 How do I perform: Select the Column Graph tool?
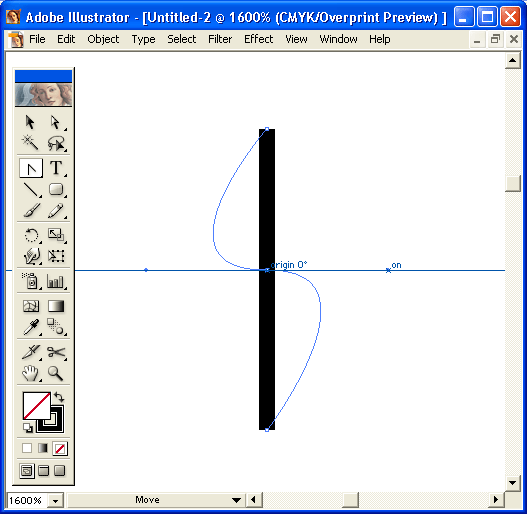click(x=56, y=281)
